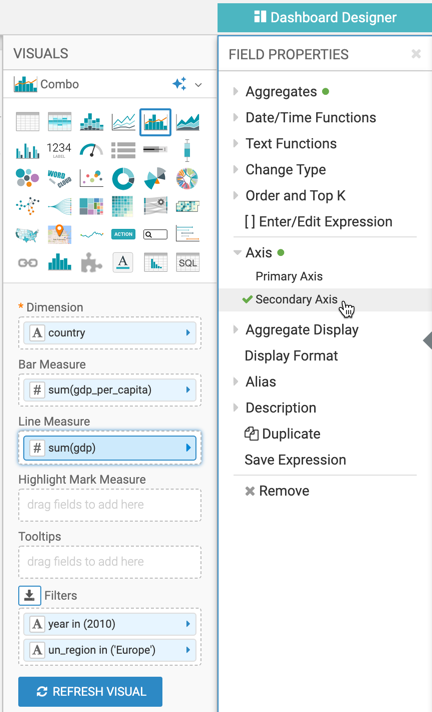Choose the Gauge visual icon
Image resolution: width=432 pixels, height=712 pixels.
coord(91,150)
